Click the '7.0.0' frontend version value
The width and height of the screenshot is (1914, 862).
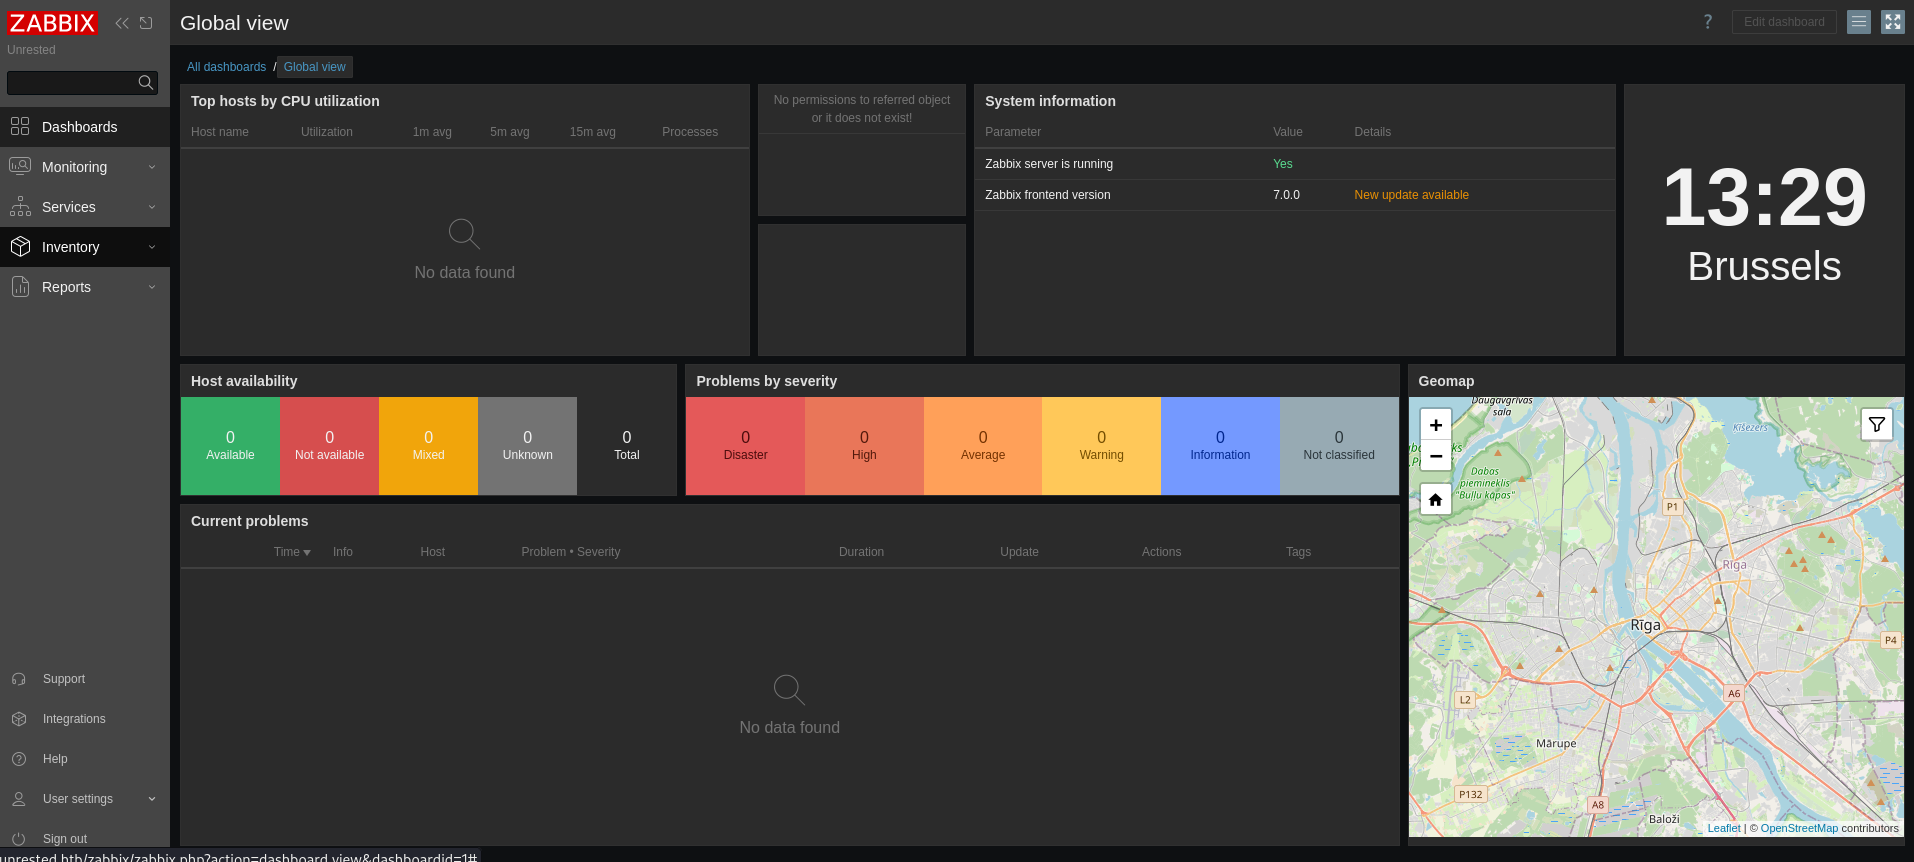click(x=1286, y=195)
